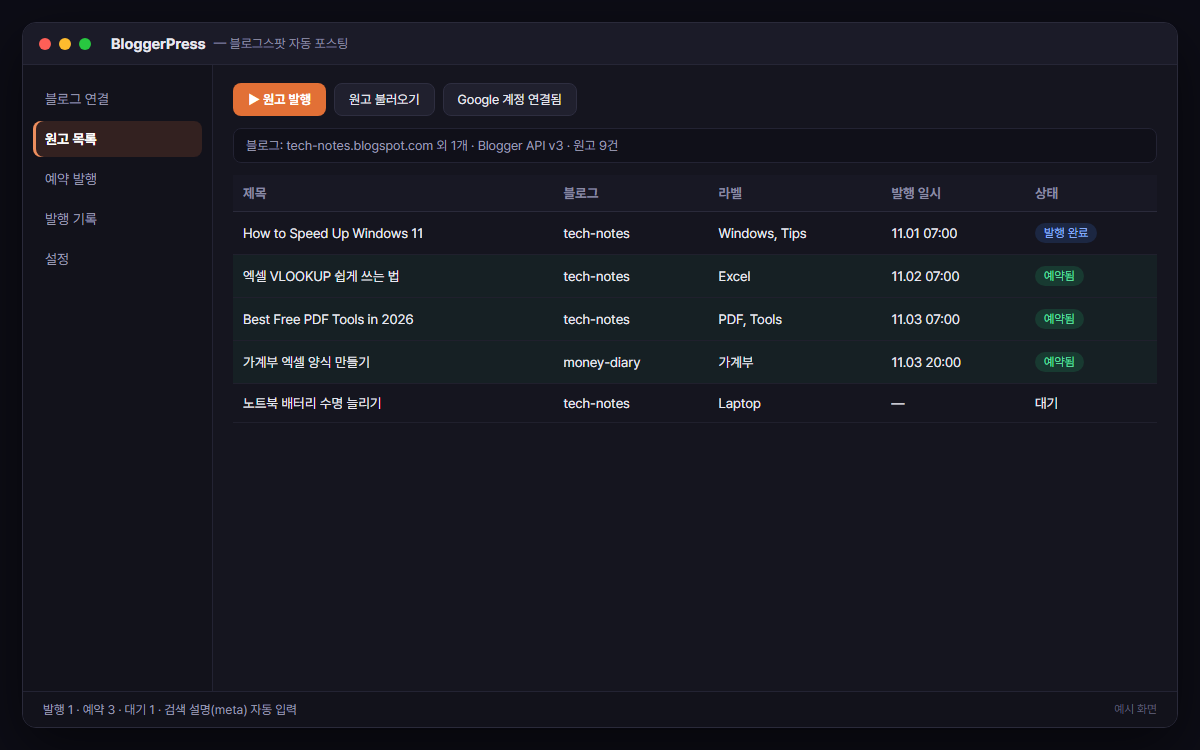The height and width of the screenshot is (750, 1200).
Task: Select the 엑셀 VLOOKUP 쉽게 쓰는 법 title
Action: [x=321, y=276]
